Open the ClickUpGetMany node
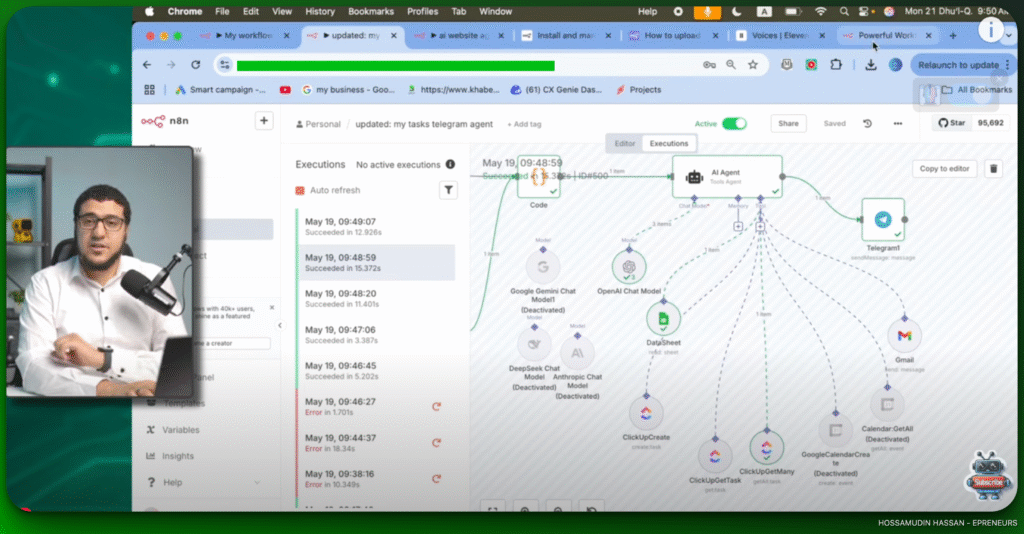1024x534 pixels. (767, 448)
